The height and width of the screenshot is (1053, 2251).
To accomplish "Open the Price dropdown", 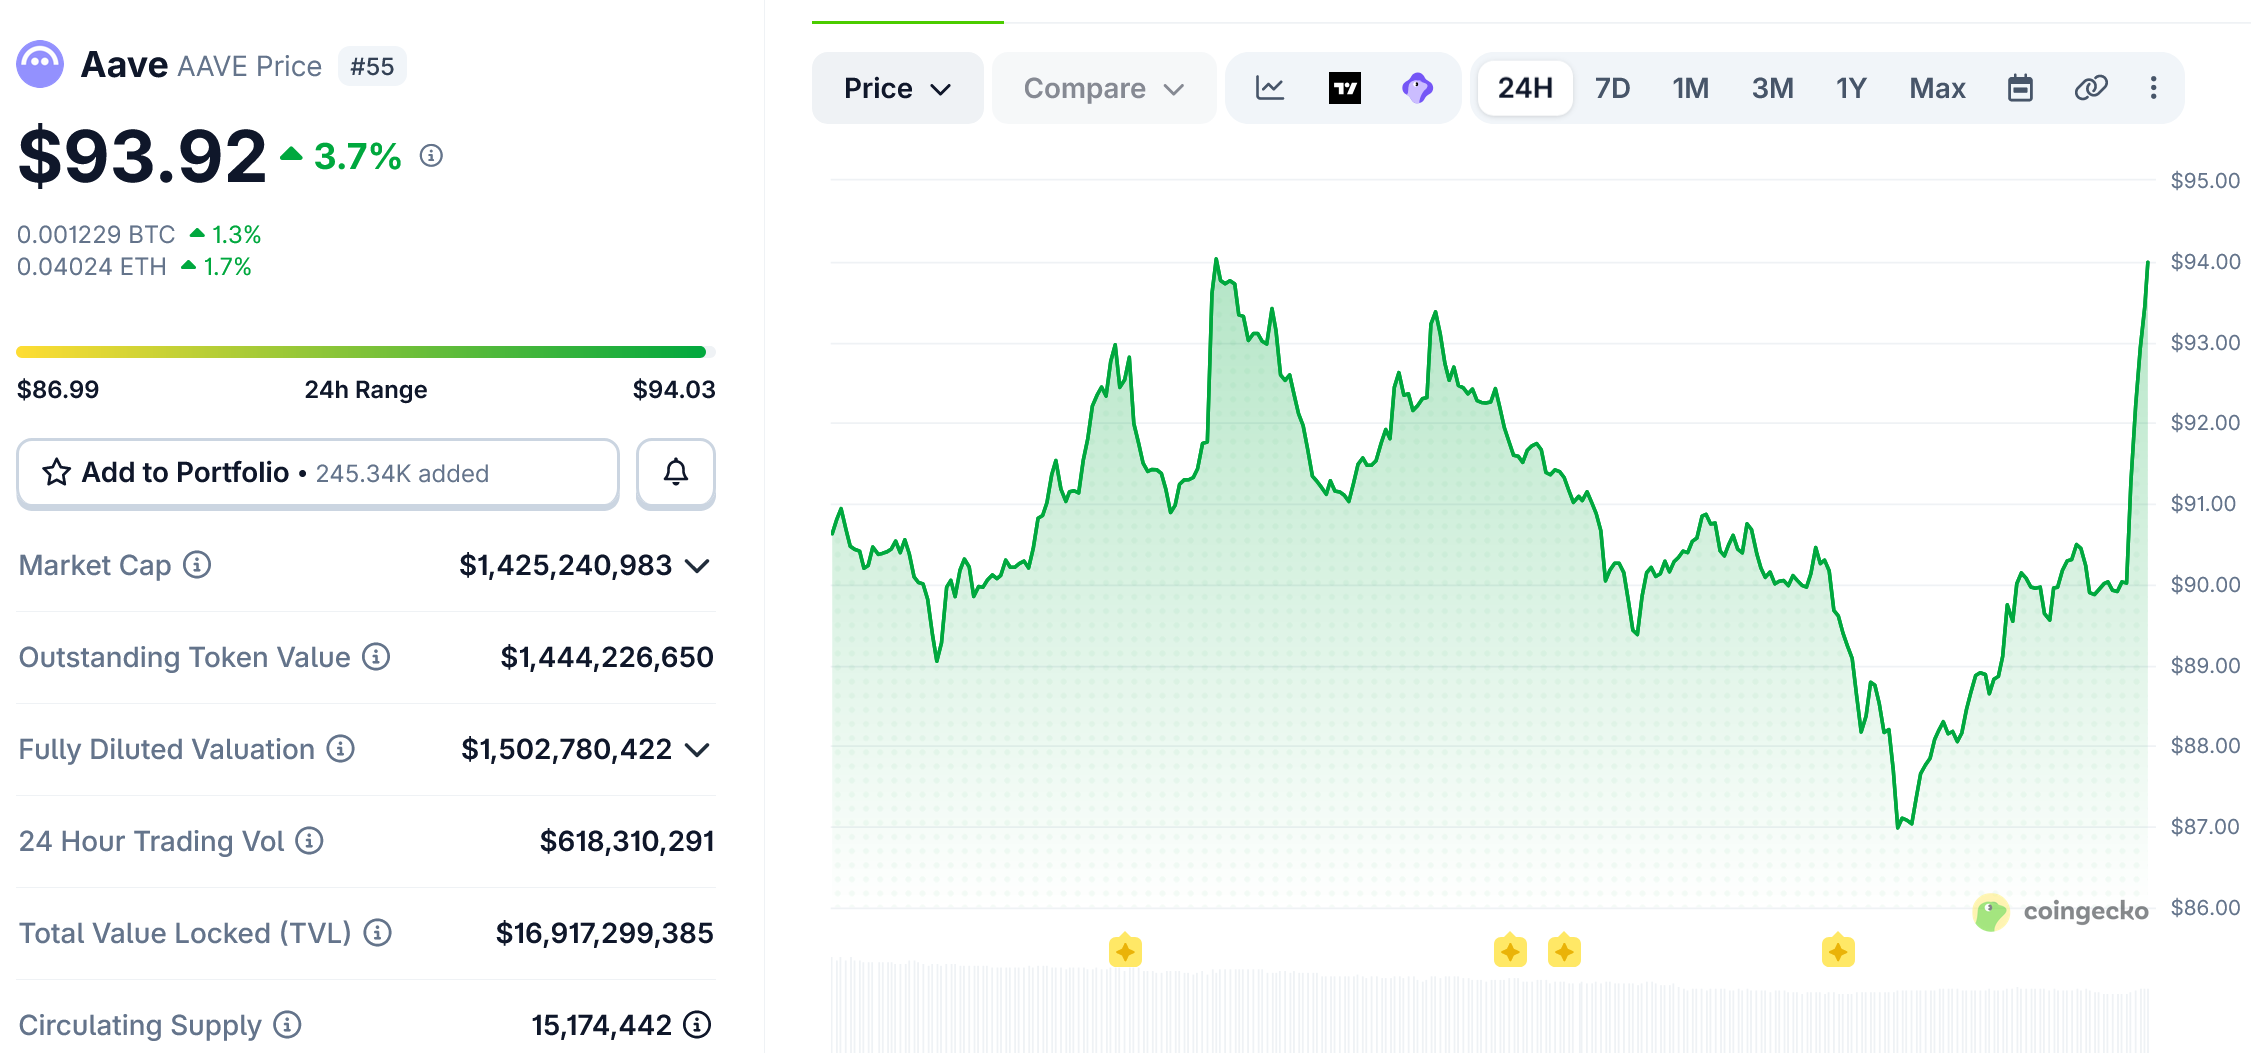I will click(x=897, y=88).
